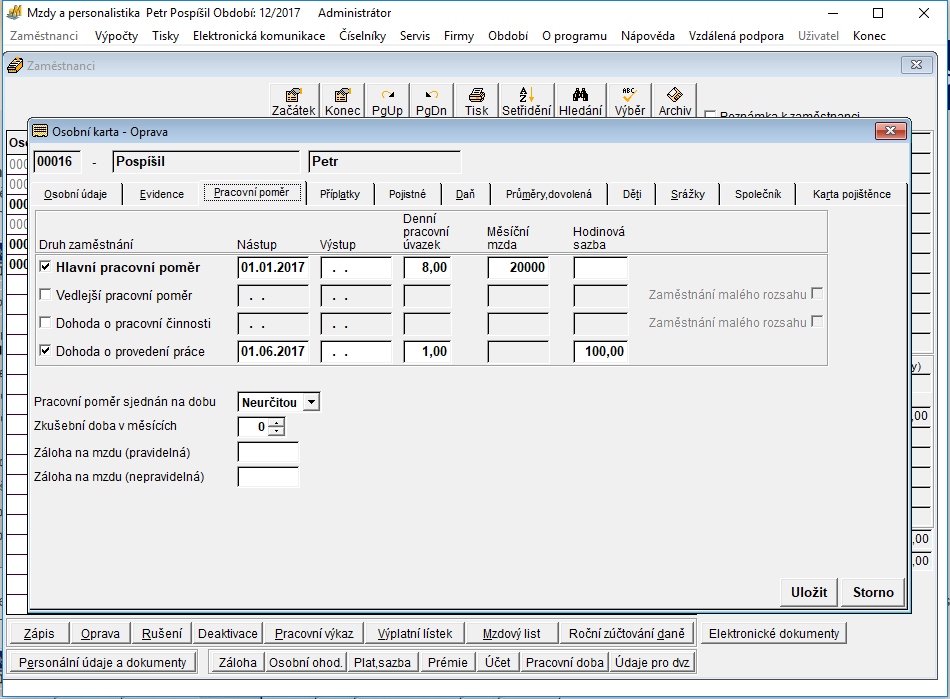
Task: Open search with Hledání binoculars
Action: (580, 101)
